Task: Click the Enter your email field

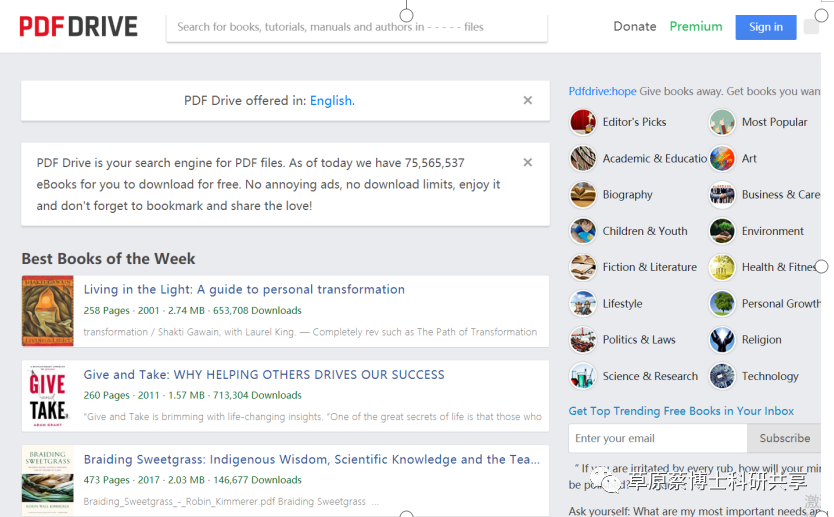Action: pyautogui.click(x=658, y=438)
